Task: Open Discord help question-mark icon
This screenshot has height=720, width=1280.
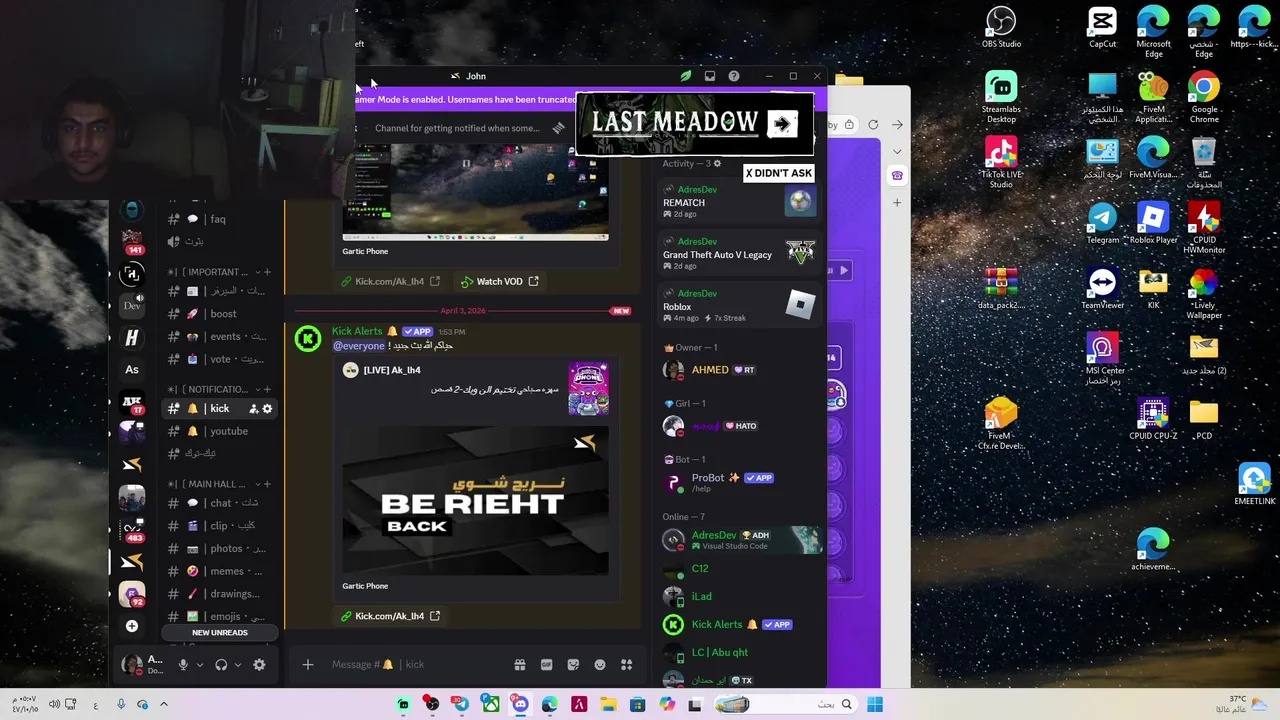Action: pyautogui.click(x=734, y=76)
